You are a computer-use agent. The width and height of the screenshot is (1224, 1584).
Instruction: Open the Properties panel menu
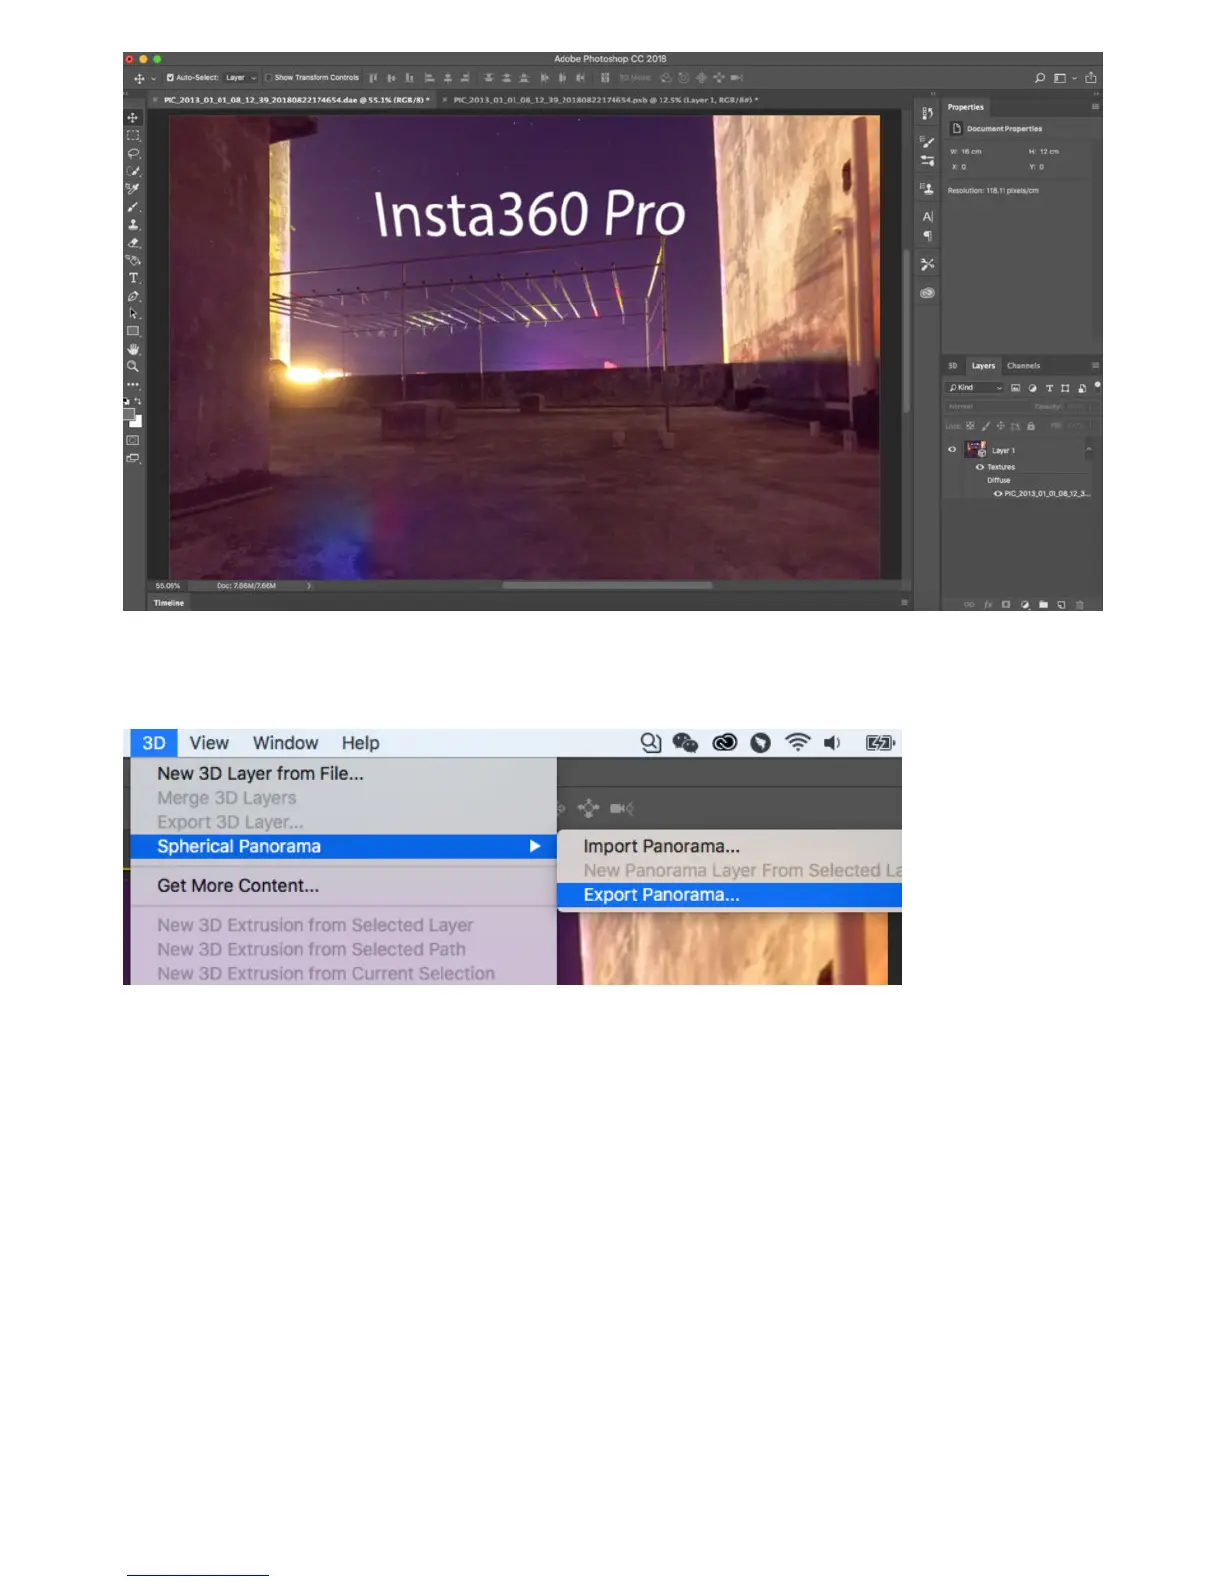(x=1095, y=106)
